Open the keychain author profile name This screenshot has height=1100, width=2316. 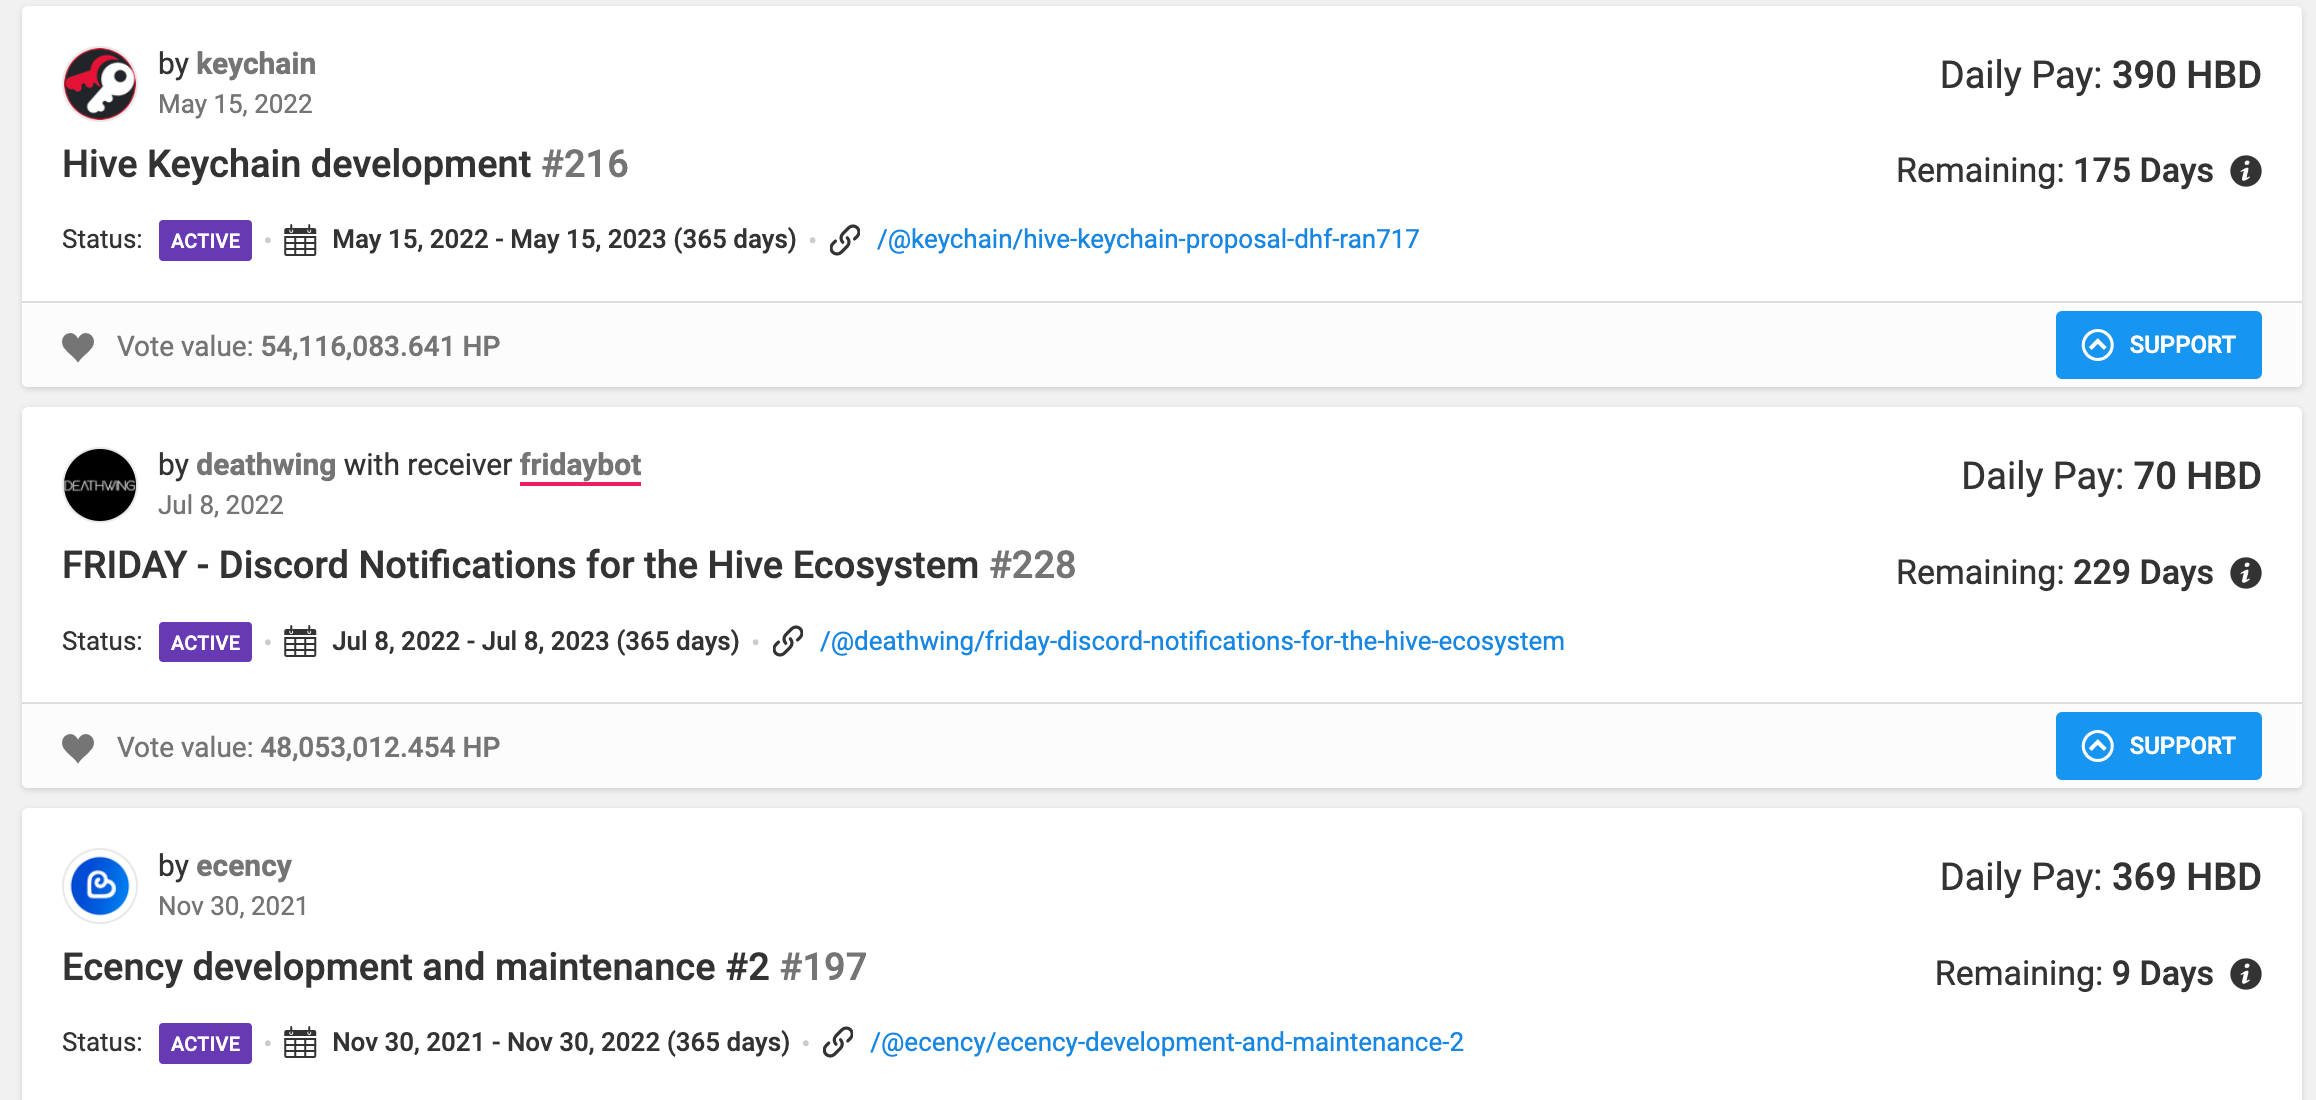pos(256,64)
